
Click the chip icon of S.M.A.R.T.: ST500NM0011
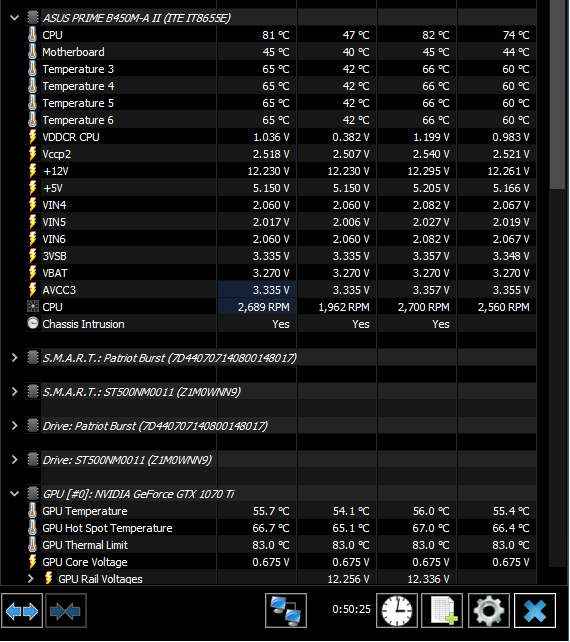[x=33, y=392]
